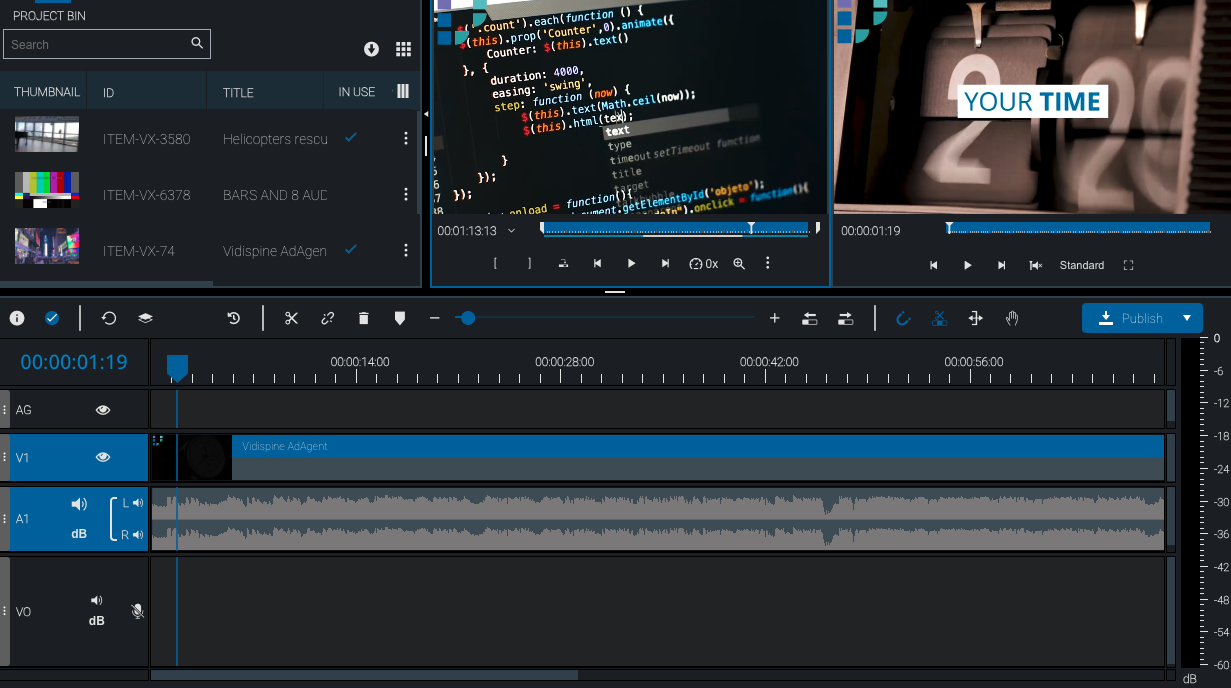
Task: Click the Publish button
Action: click(1131, 318)
